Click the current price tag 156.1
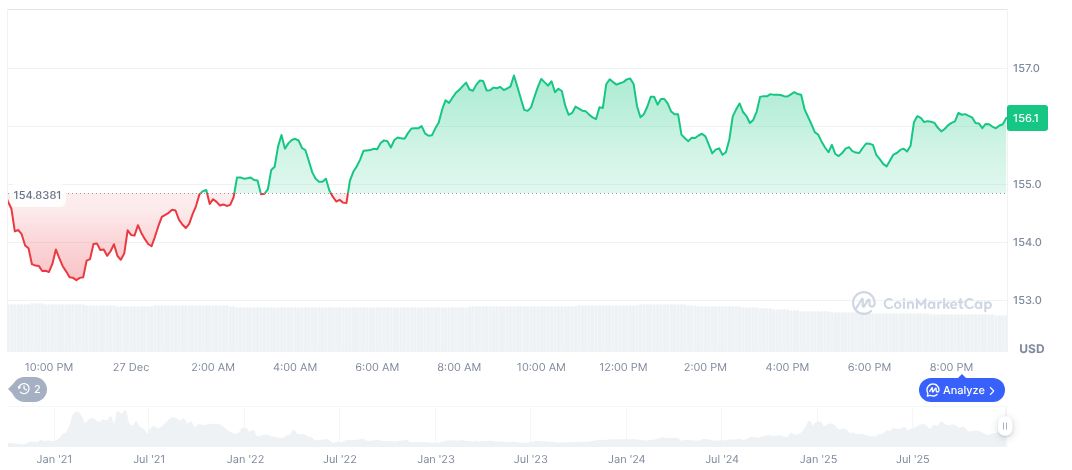The width and height of the screenshot is (1072, 470). pyautogui.click(x=1027, y=118)
